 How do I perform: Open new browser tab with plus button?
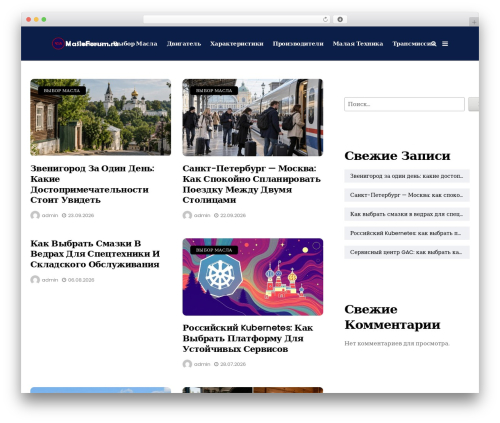tap(474, 22)
